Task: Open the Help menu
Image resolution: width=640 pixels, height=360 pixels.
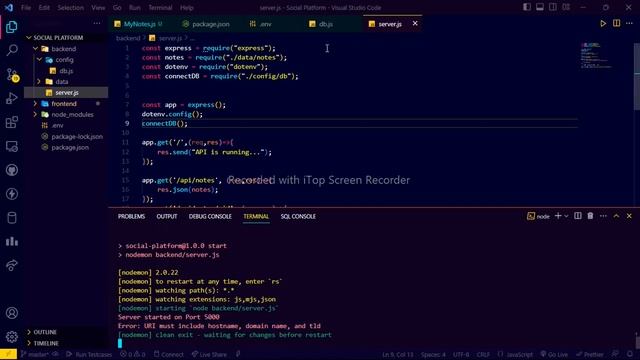Action: 187,7
